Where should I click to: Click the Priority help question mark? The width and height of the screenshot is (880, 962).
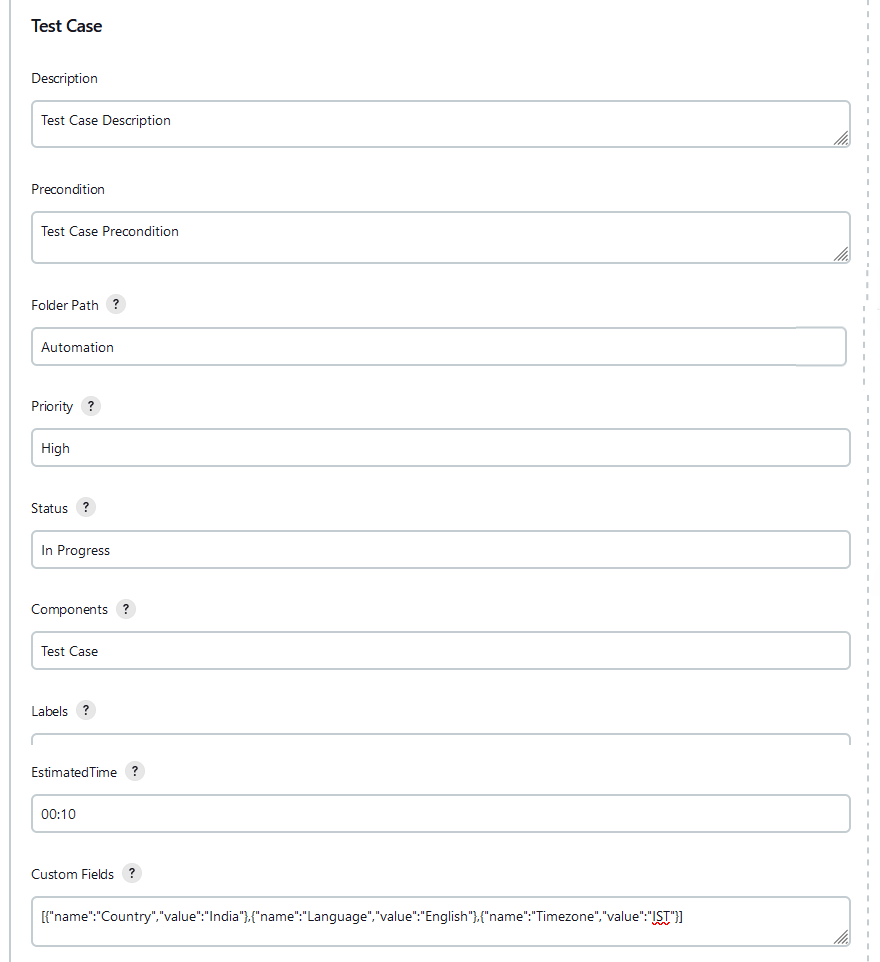[91, 406]
